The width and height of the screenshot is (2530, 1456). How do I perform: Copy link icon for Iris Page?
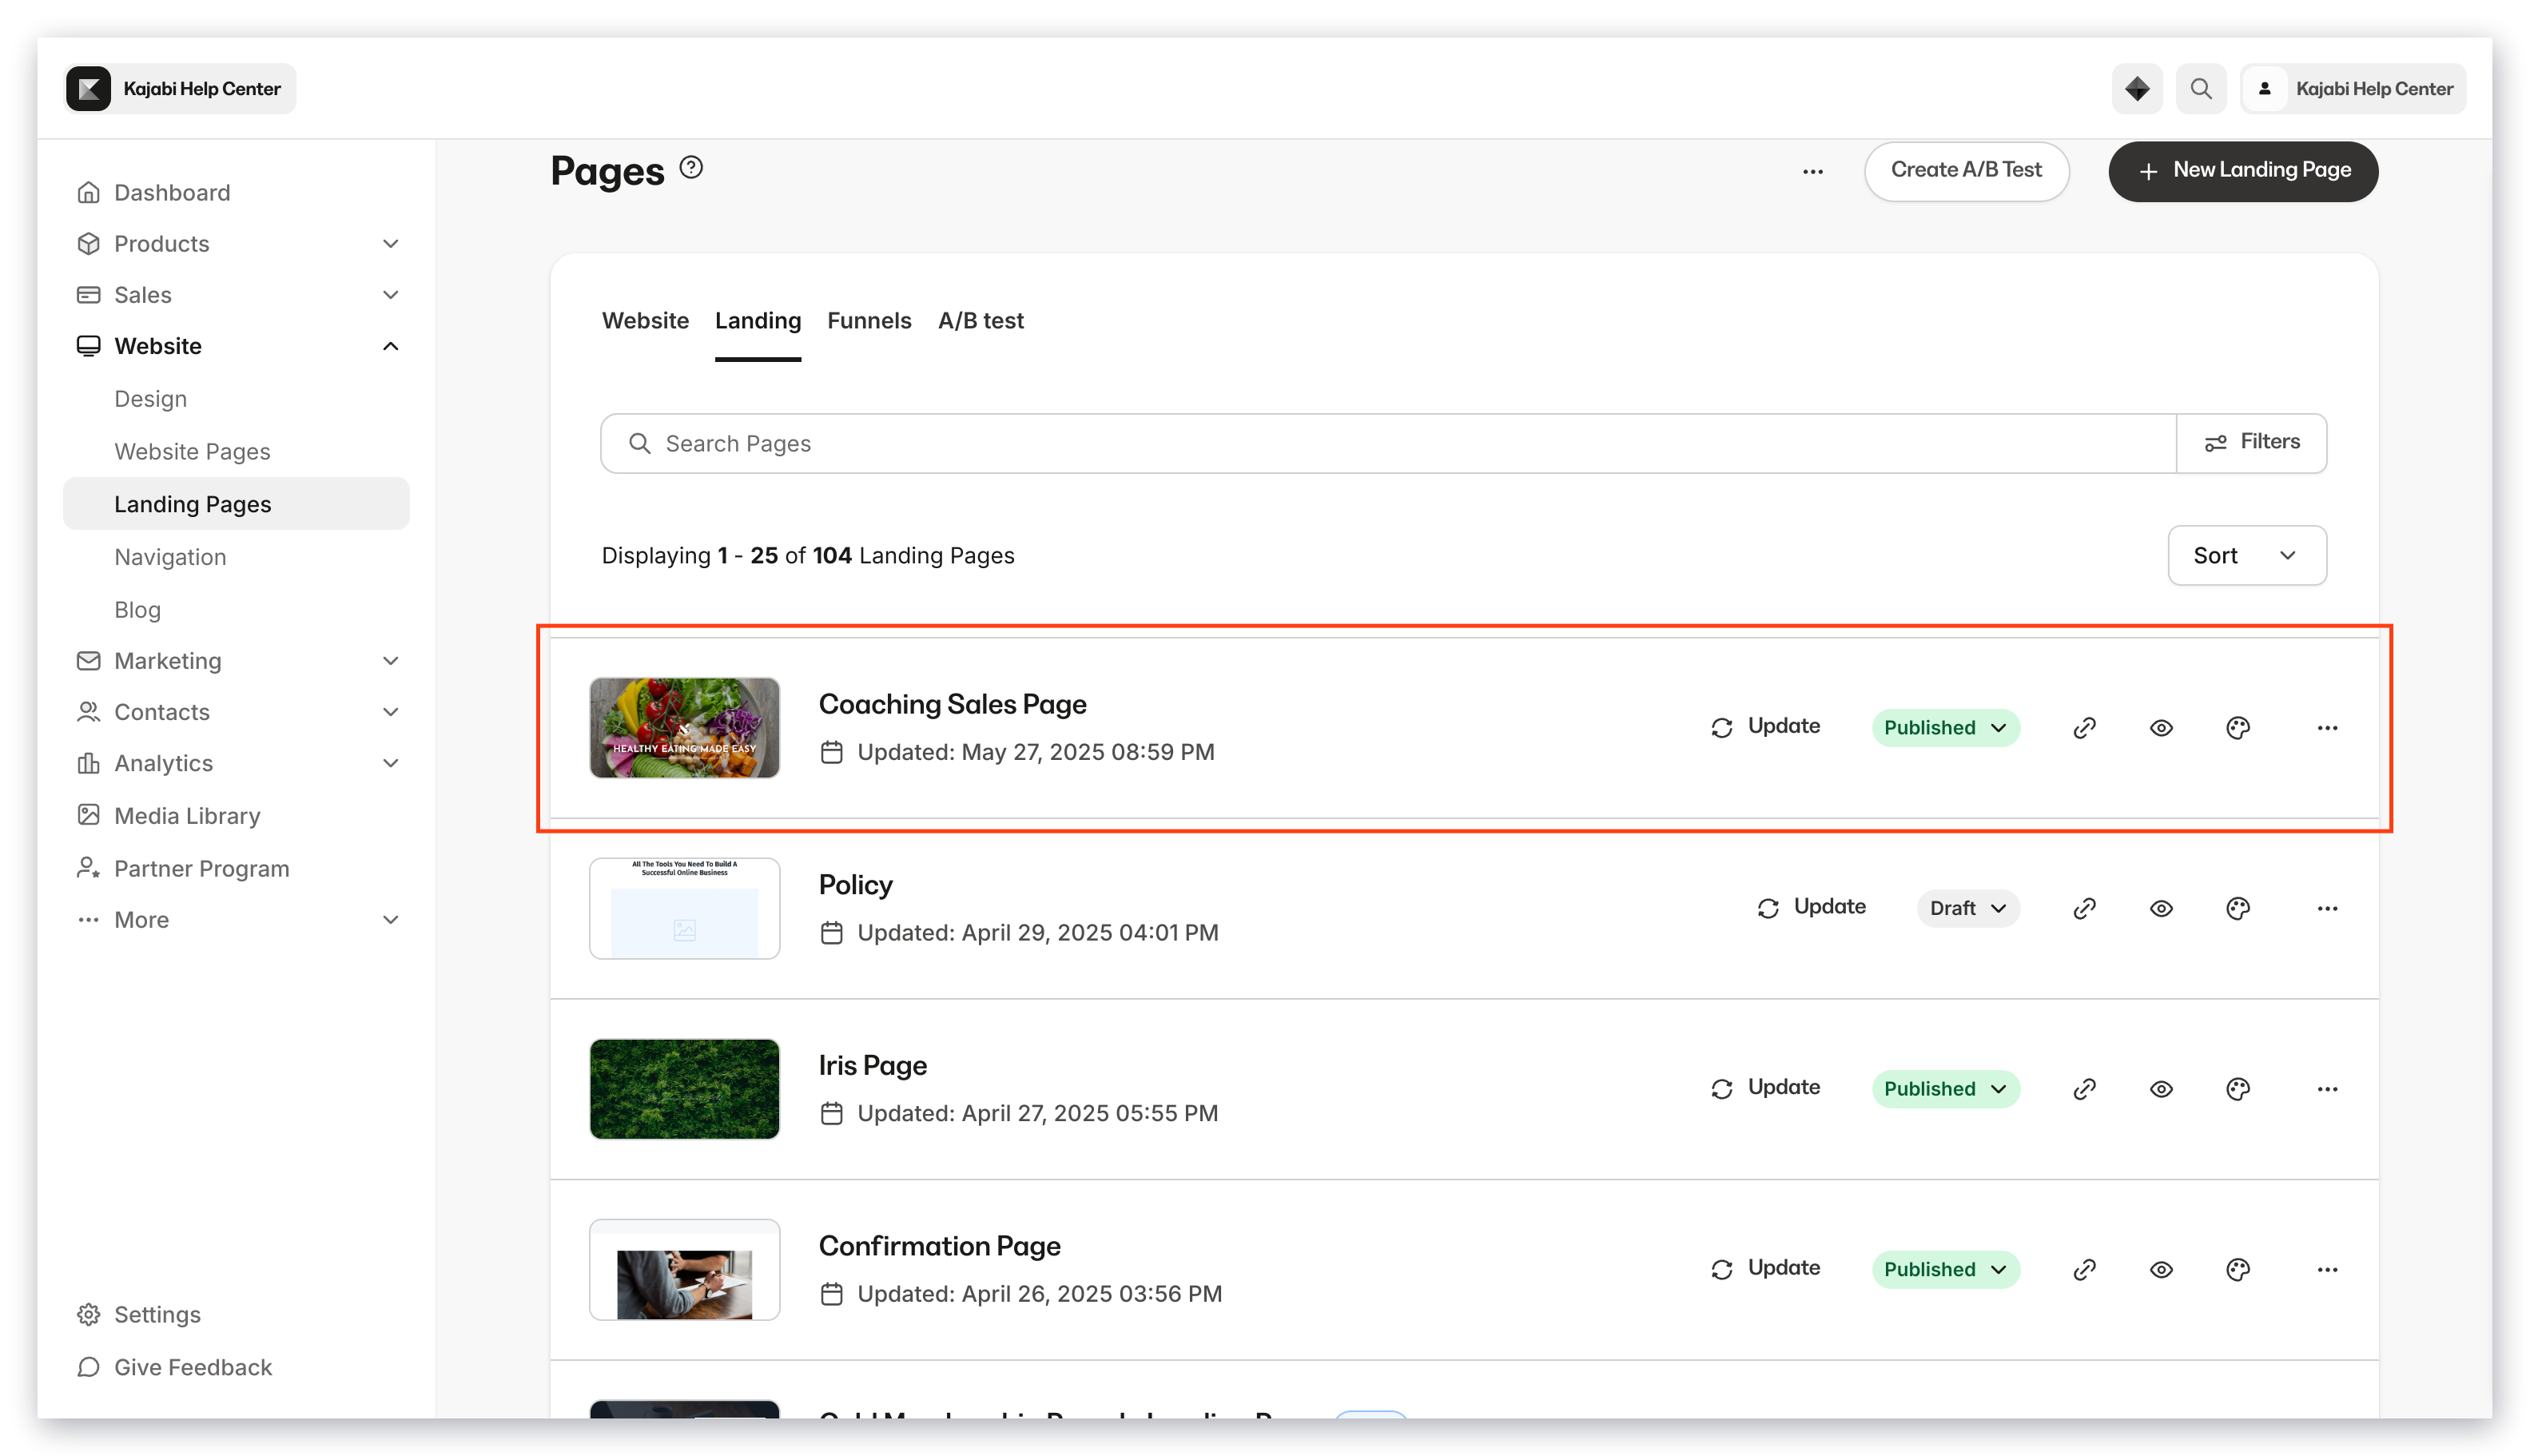(x=2084, y=1088)
